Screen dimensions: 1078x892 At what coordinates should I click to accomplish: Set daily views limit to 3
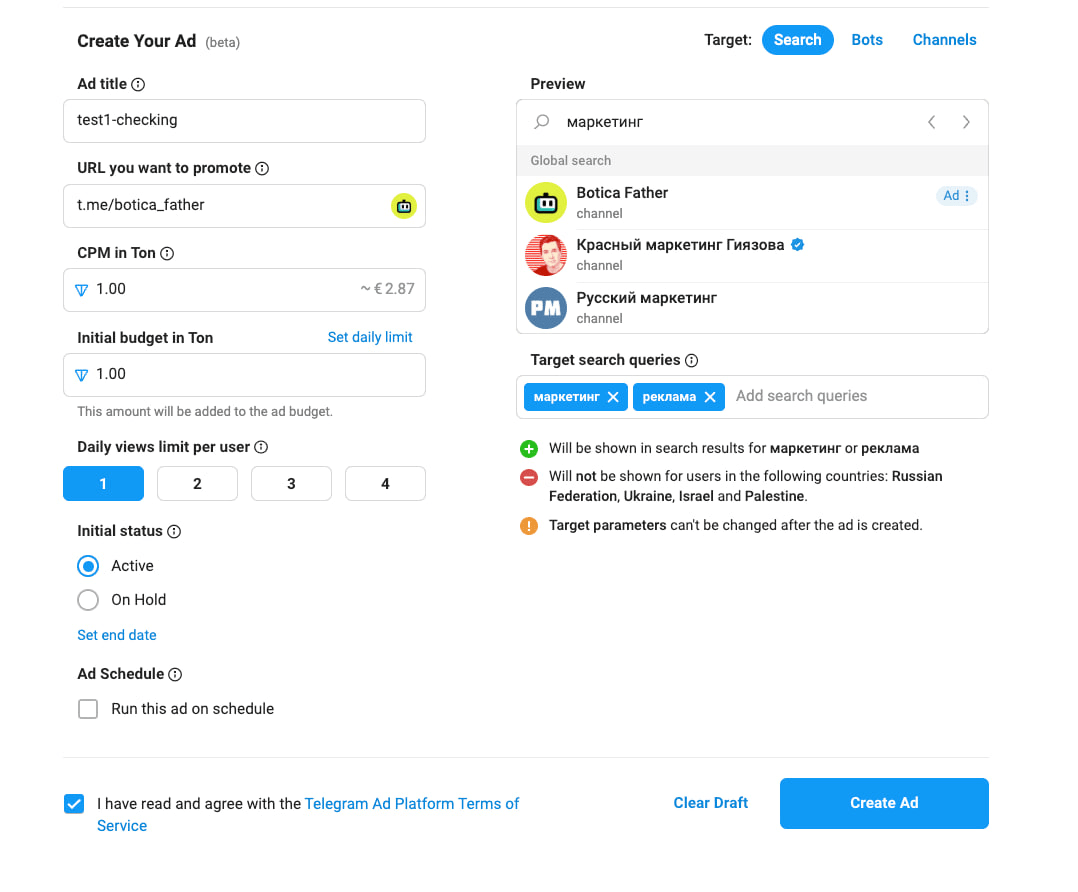[x=292, y=483]
